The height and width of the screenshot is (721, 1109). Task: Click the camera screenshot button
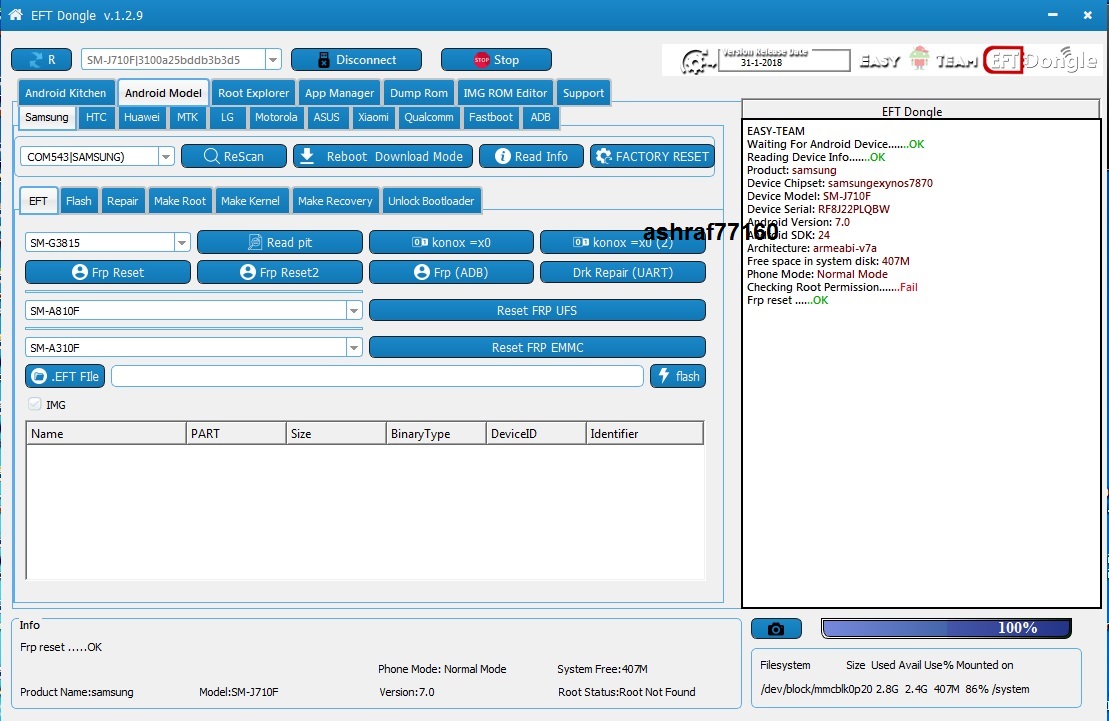[776, 628]
